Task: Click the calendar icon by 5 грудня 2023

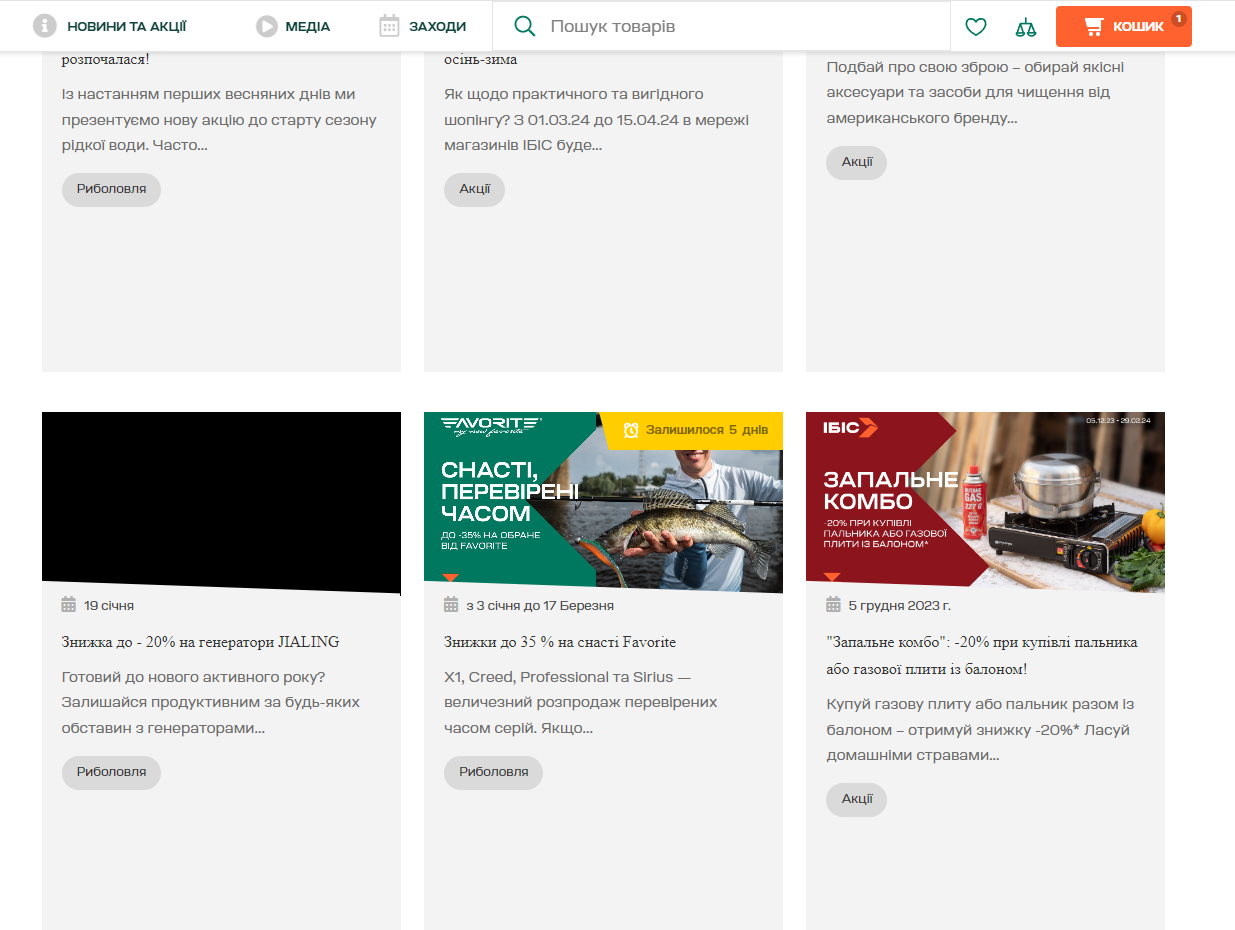Action: (833, 605)
